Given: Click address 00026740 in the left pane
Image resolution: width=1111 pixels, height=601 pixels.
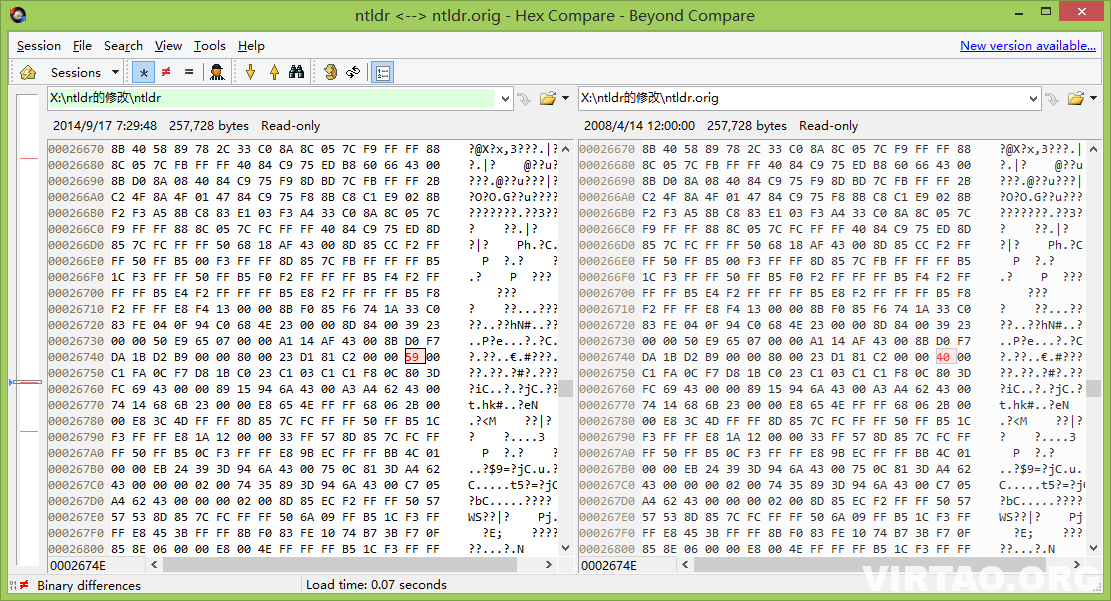Looking at the screenshot, I should [76, 356].
